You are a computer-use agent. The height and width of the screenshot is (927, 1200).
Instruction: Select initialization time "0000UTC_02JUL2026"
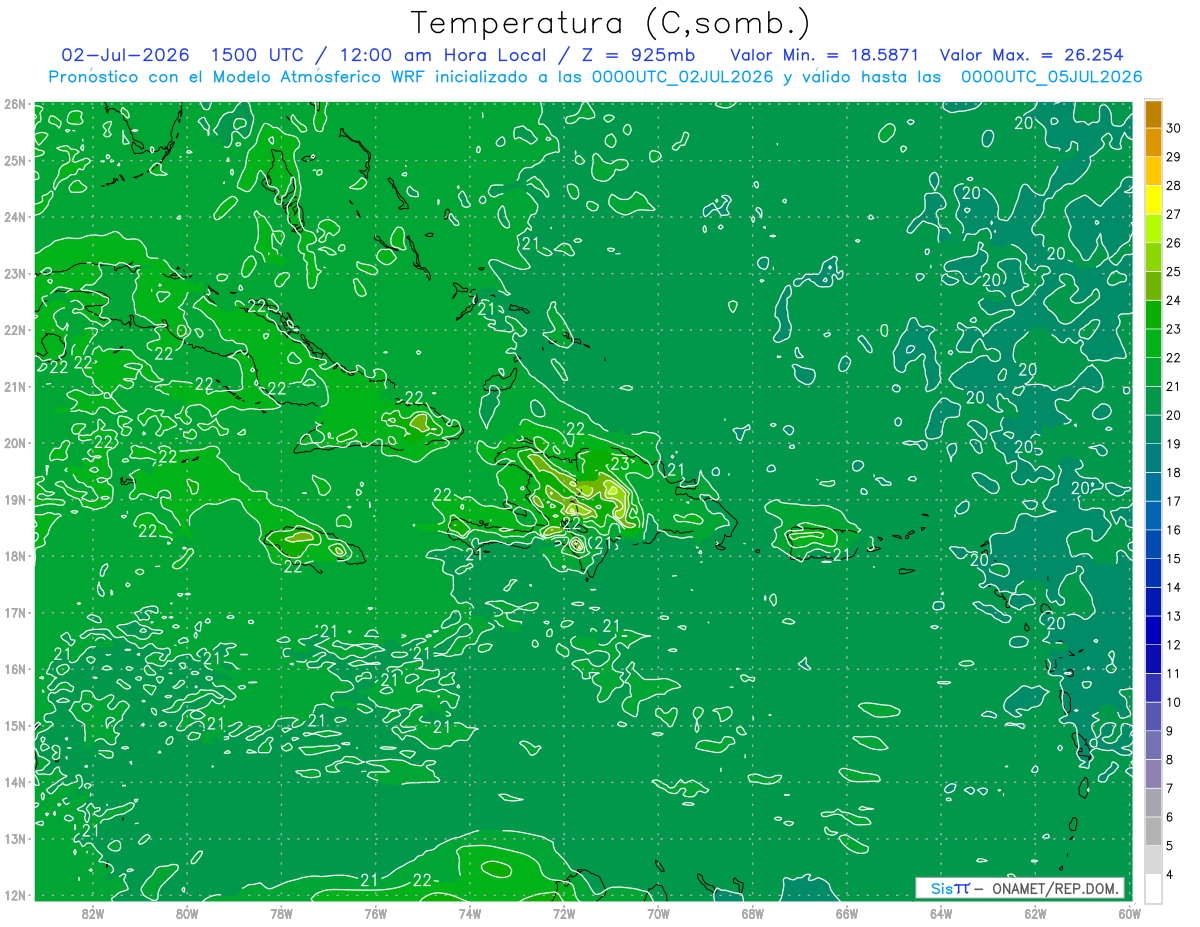(x=682, y=77)
